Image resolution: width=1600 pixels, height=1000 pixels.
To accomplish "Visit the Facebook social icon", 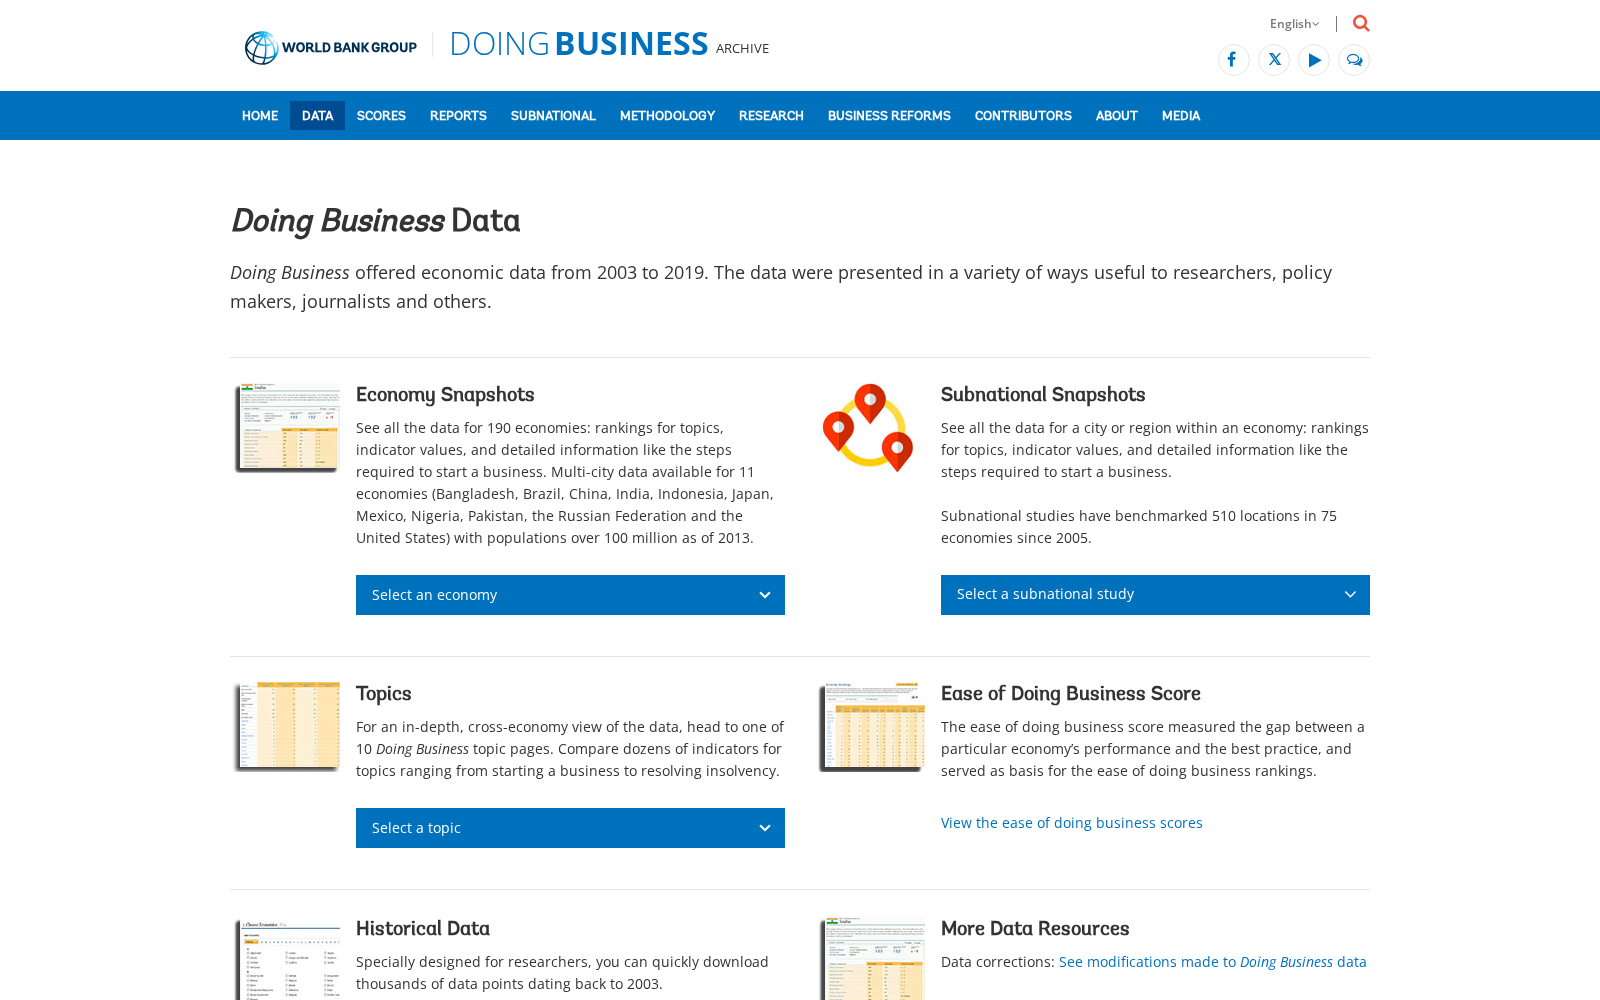I will pos(1233,60).
